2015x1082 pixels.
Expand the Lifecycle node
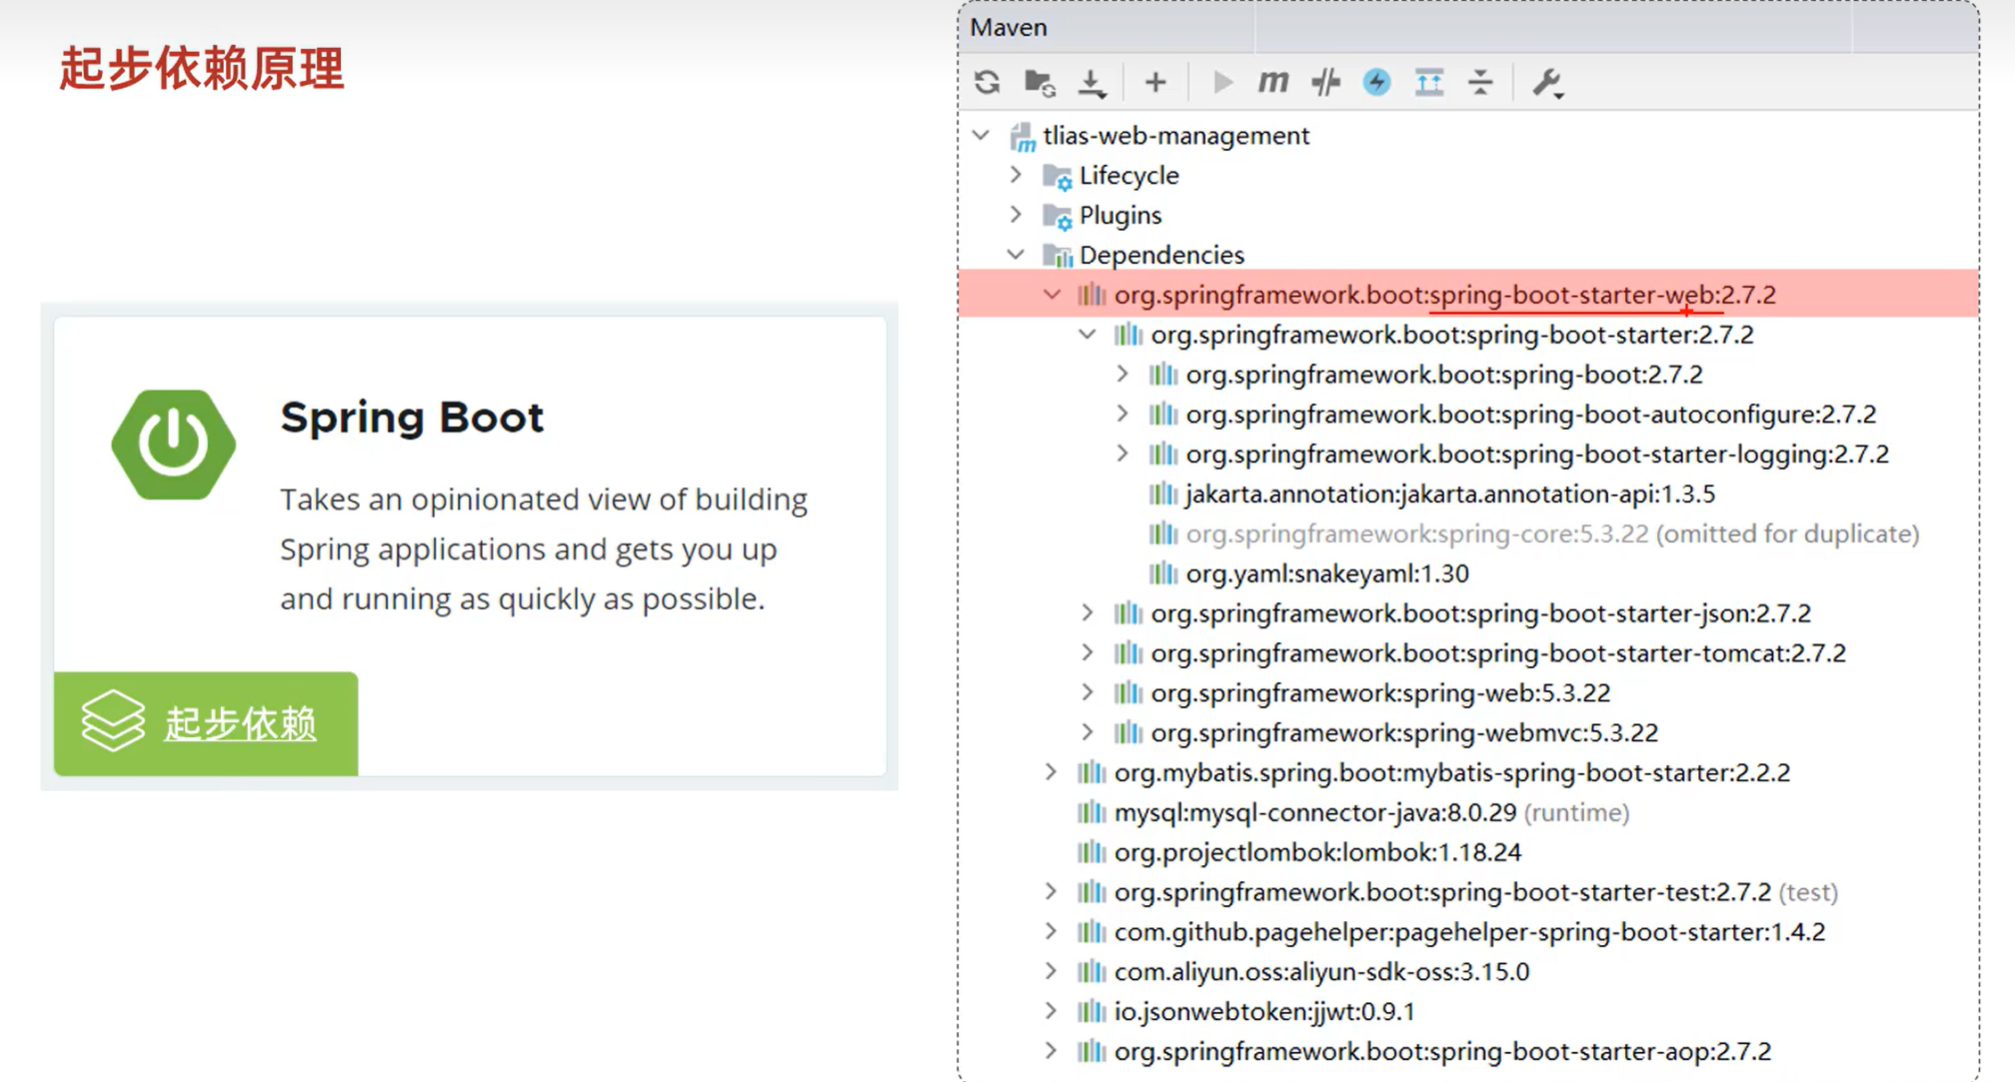pyautogui.click(x=1016, y=175)
